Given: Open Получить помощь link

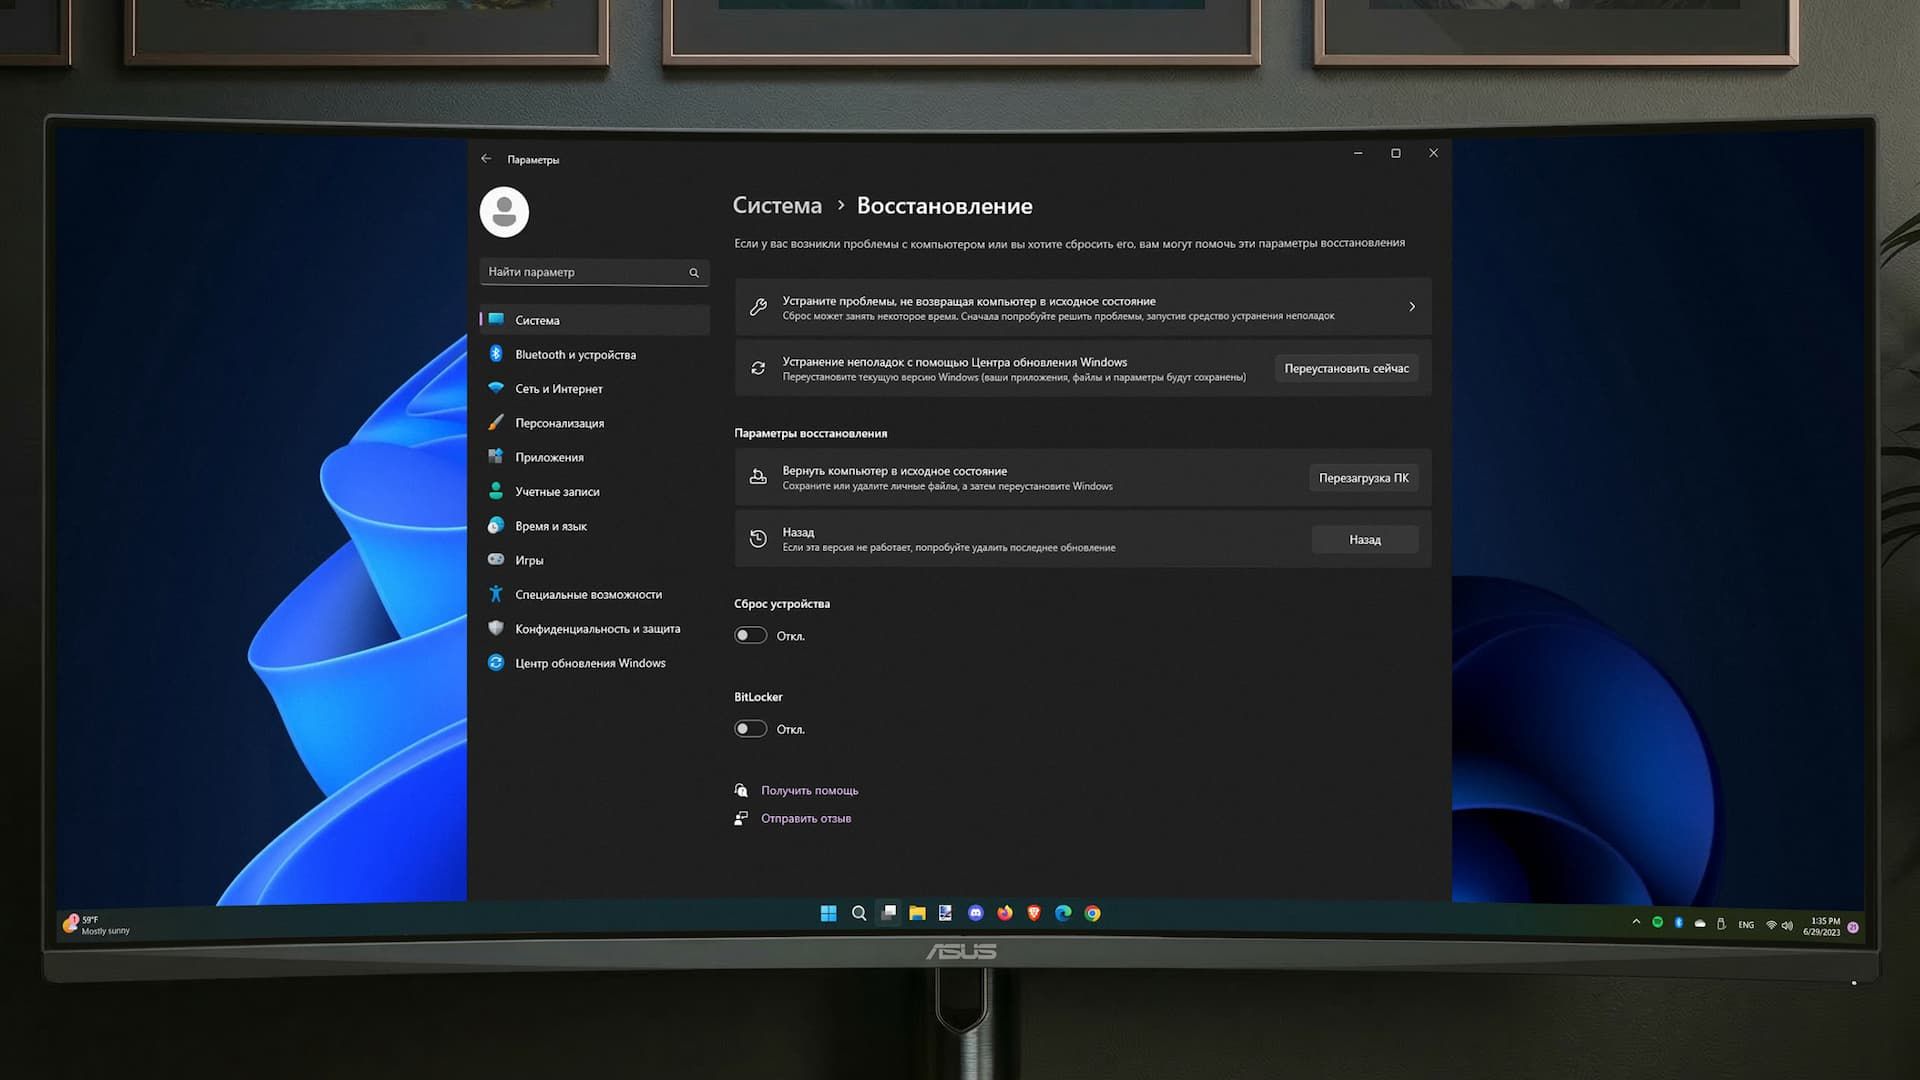Looking at the screenshot, I should tap(809, 790).
